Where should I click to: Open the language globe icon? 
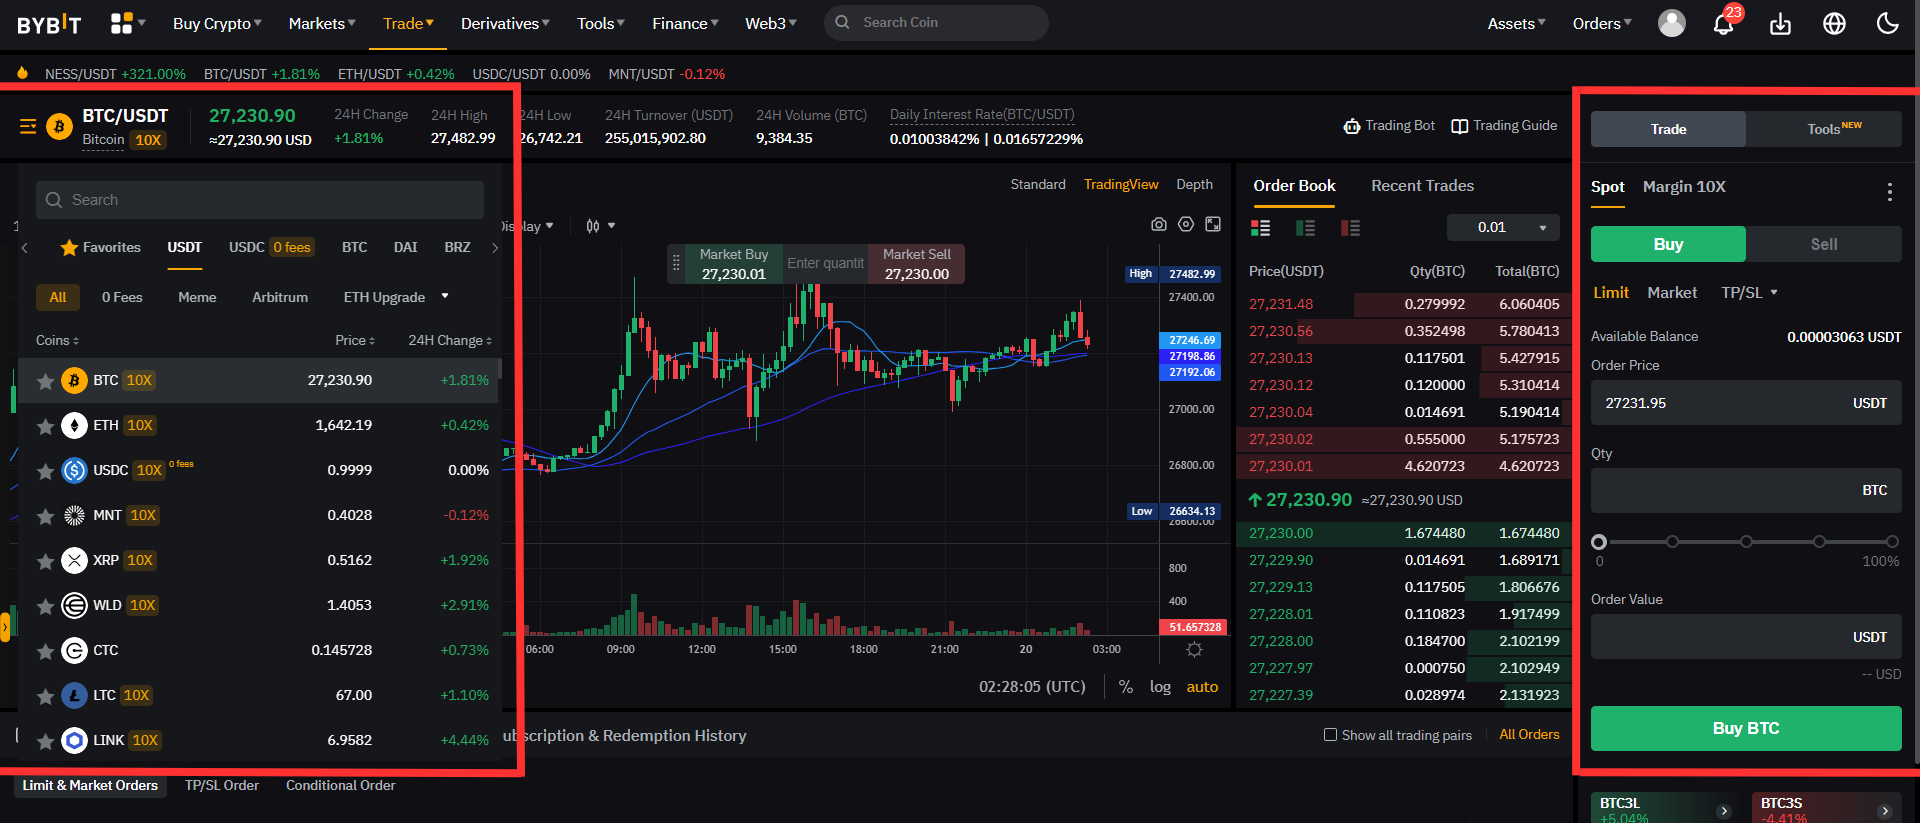coord(1834,24)
